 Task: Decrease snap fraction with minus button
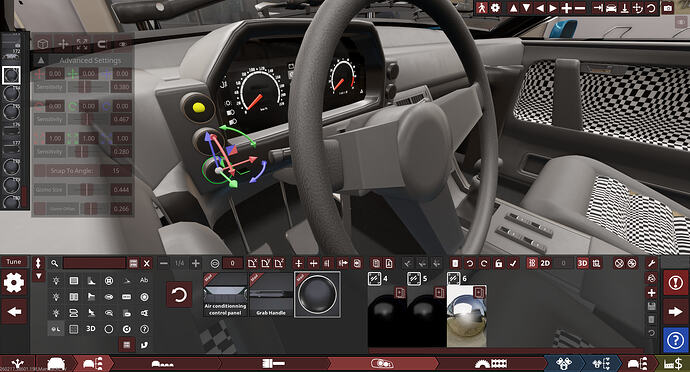click(164, 263)
